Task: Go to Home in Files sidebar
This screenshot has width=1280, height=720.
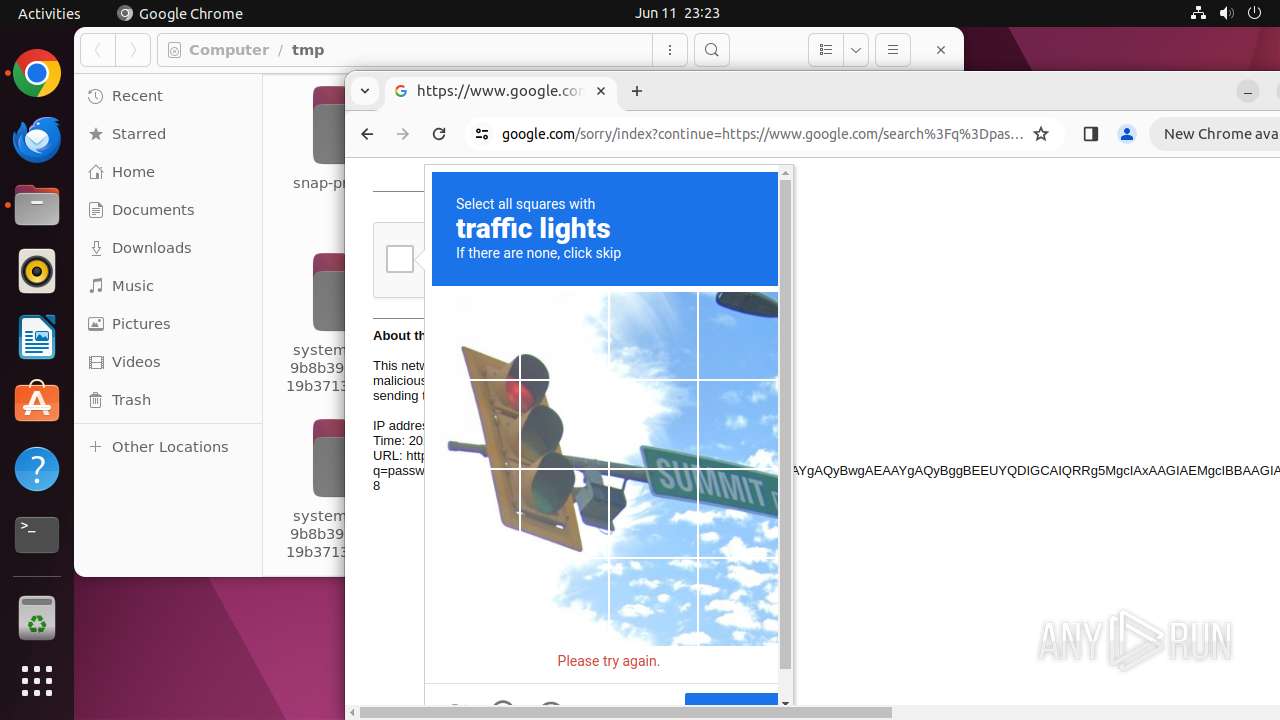Action: [168, 172]
